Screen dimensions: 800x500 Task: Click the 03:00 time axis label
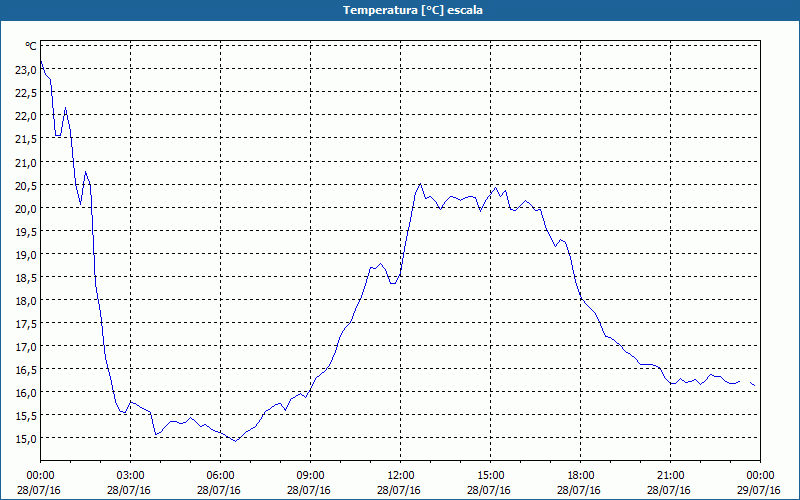point(130,476)
